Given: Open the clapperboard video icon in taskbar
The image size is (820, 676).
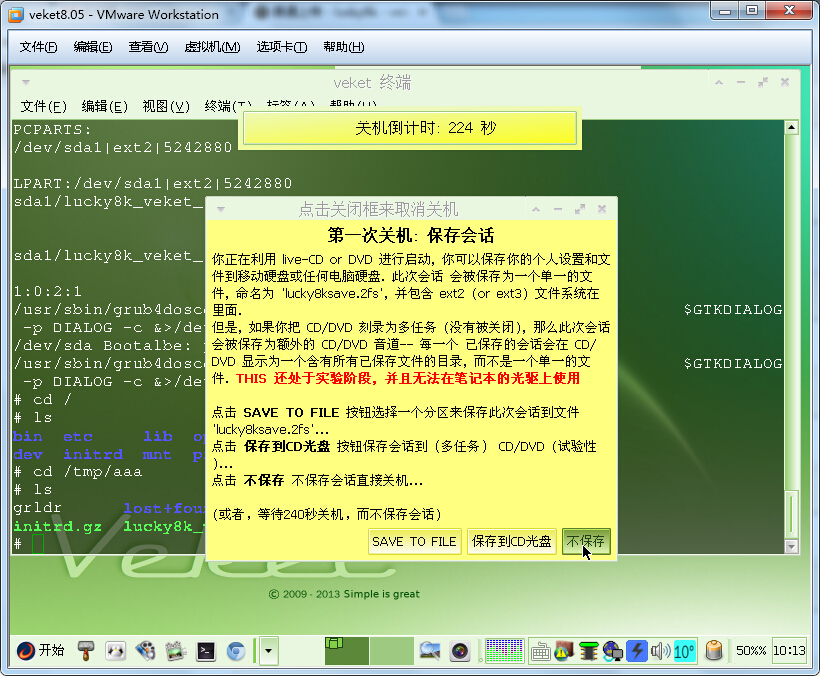Looking at the screenshot, I should (x=176, y=651).
